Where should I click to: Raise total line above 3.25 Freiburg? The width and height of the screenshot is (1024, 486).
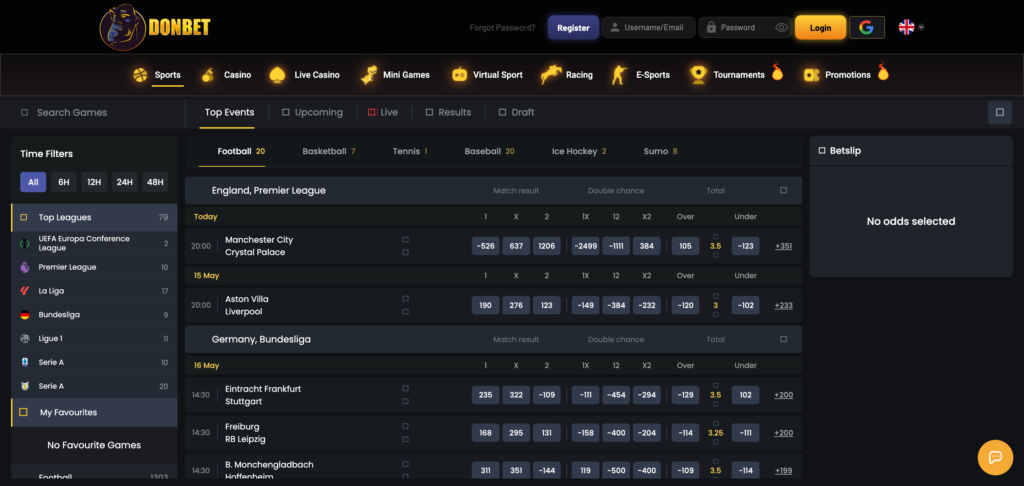(x=716, y=423)
